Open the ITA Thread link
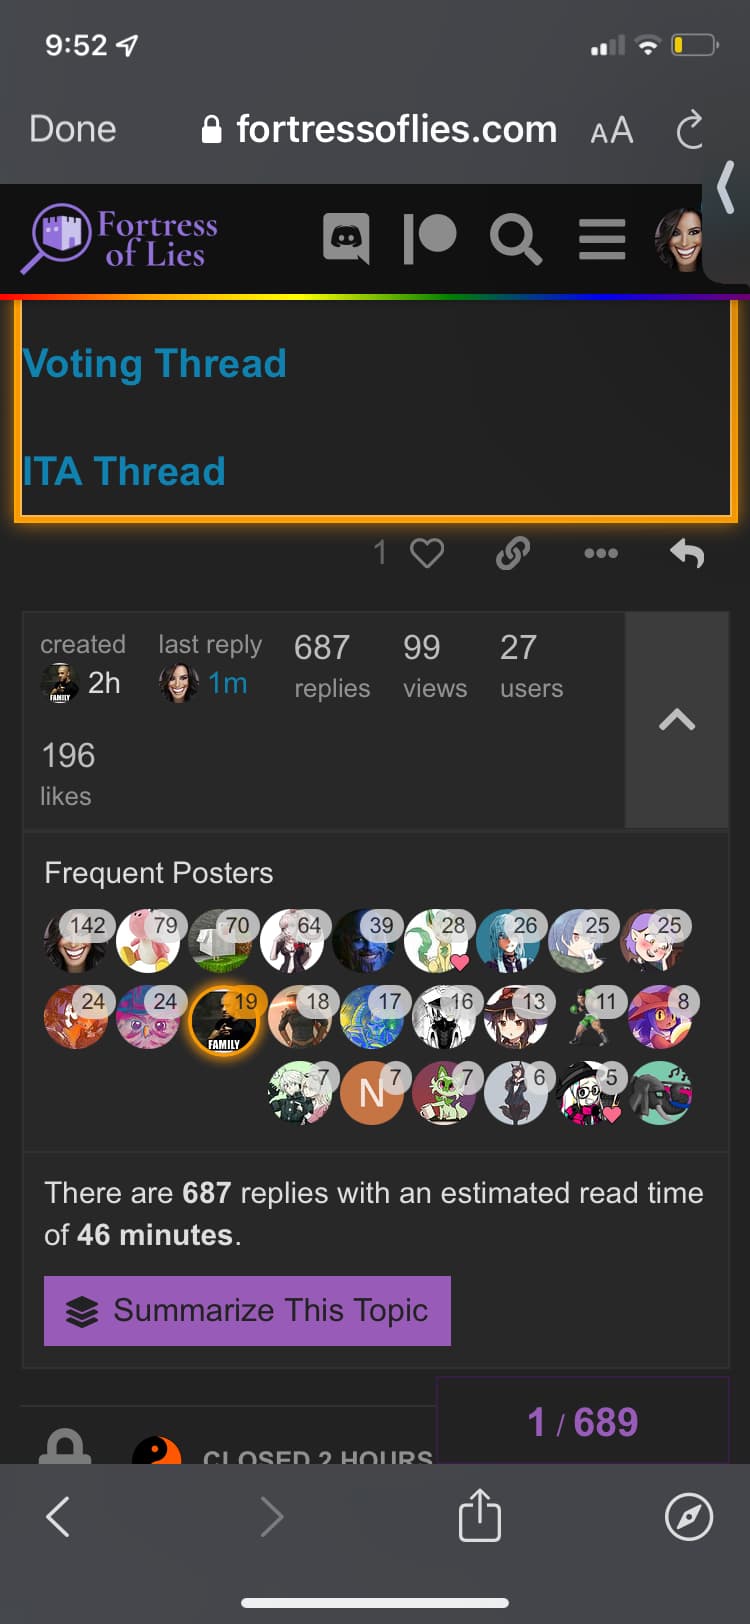Screen dimensions: 750x1624 [125, 471]
